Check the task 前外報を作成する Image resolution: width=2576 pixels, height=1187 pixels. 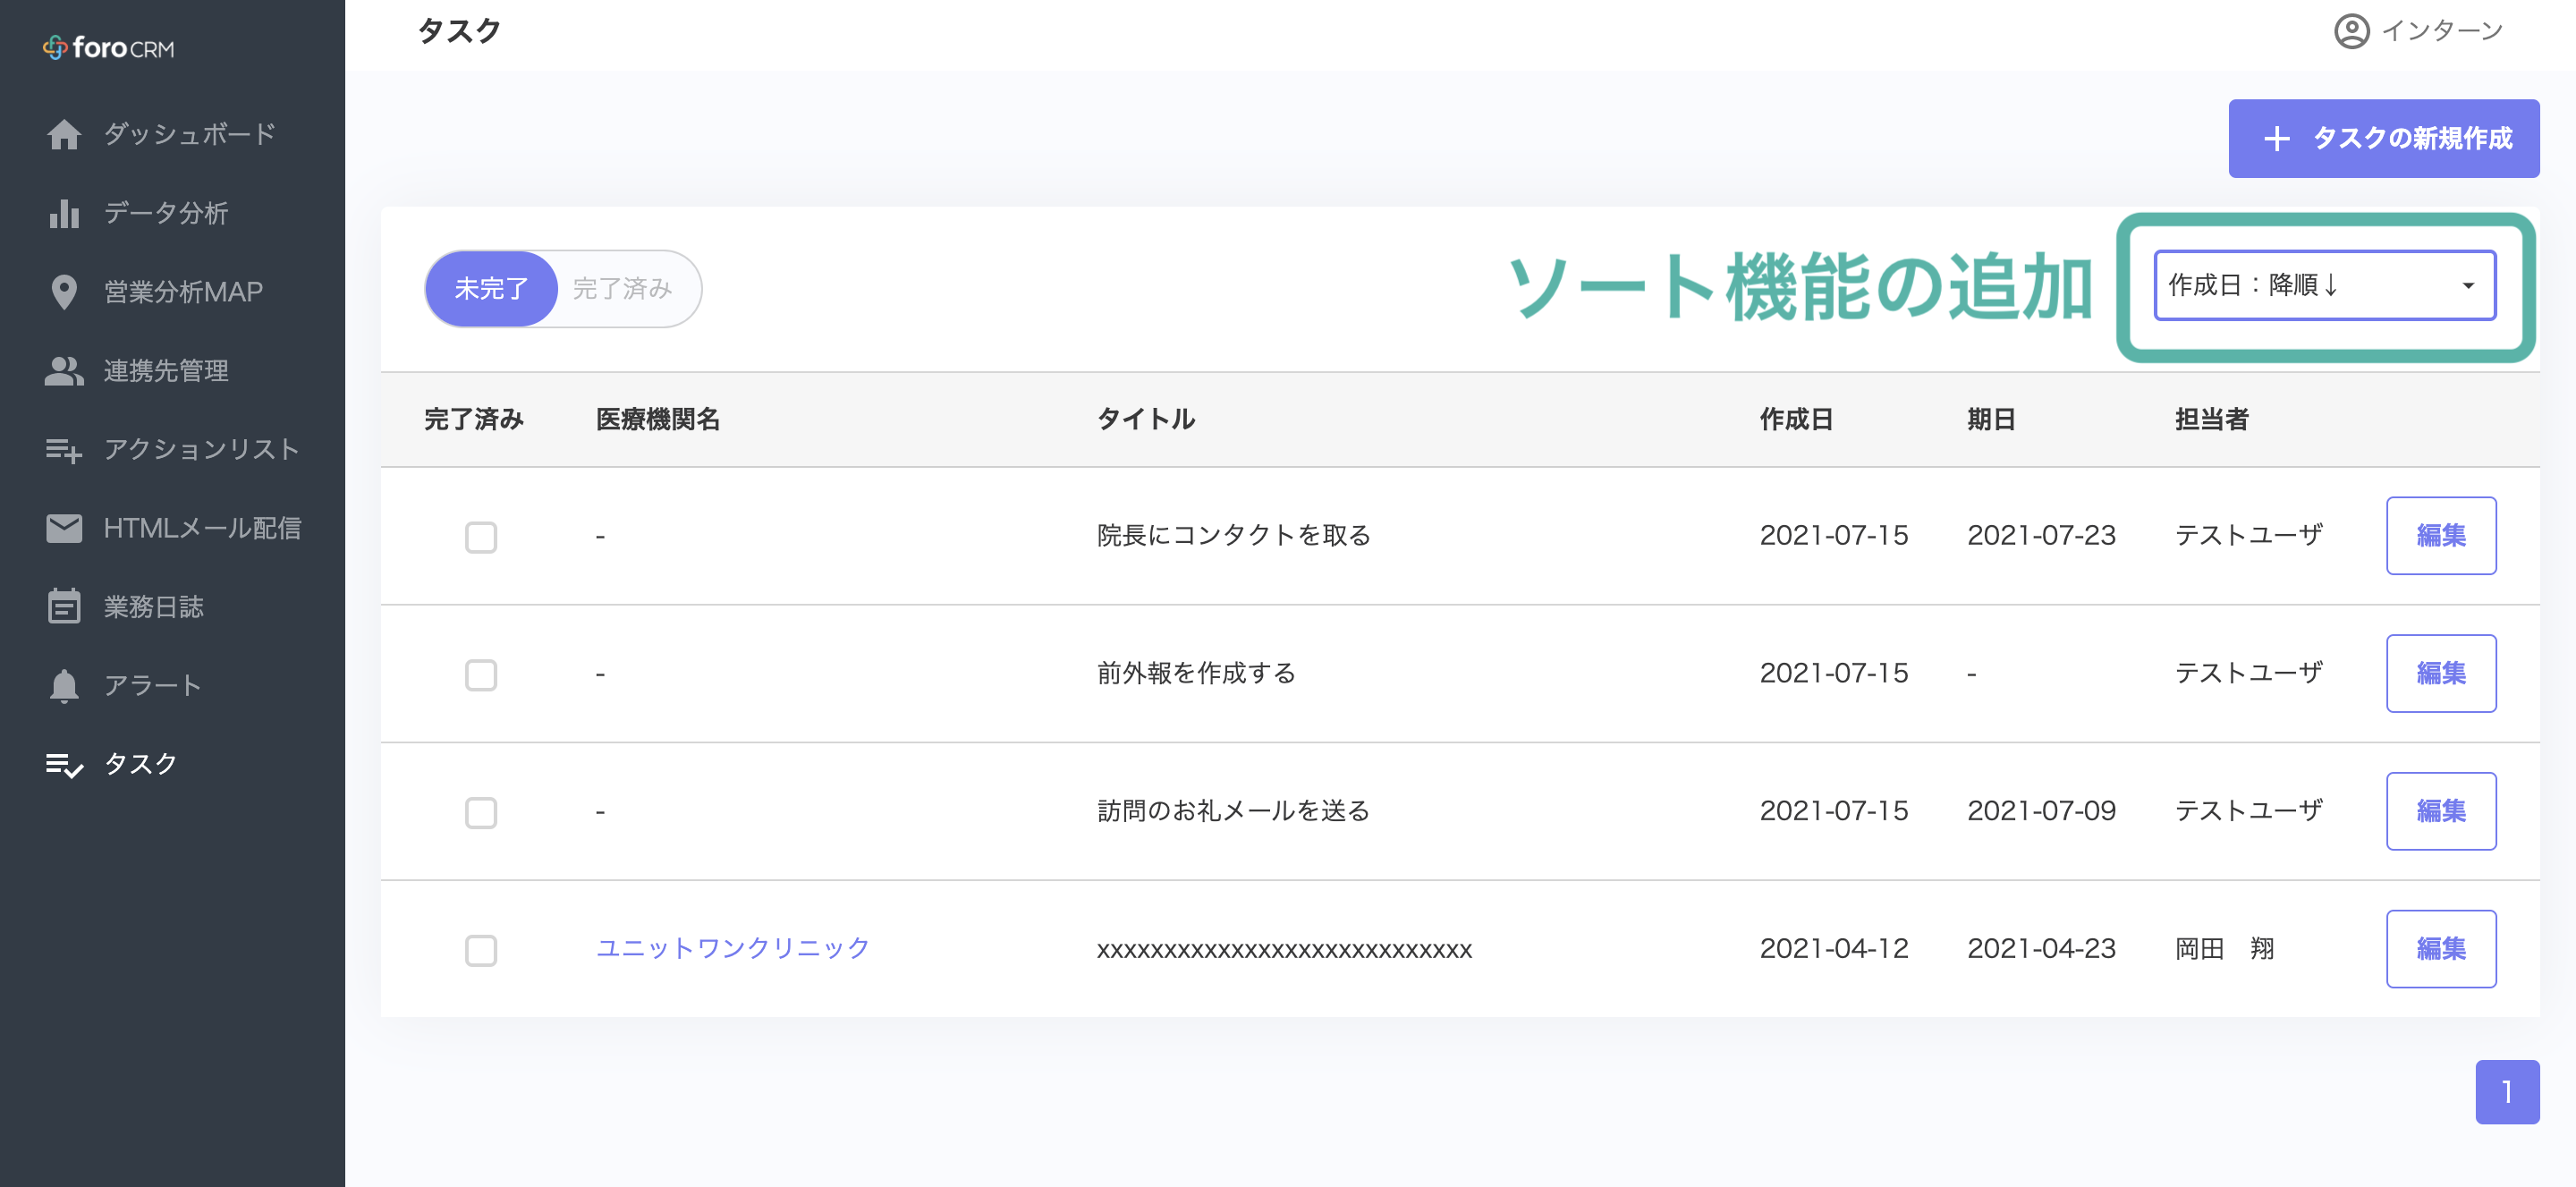tap(481, 675)
